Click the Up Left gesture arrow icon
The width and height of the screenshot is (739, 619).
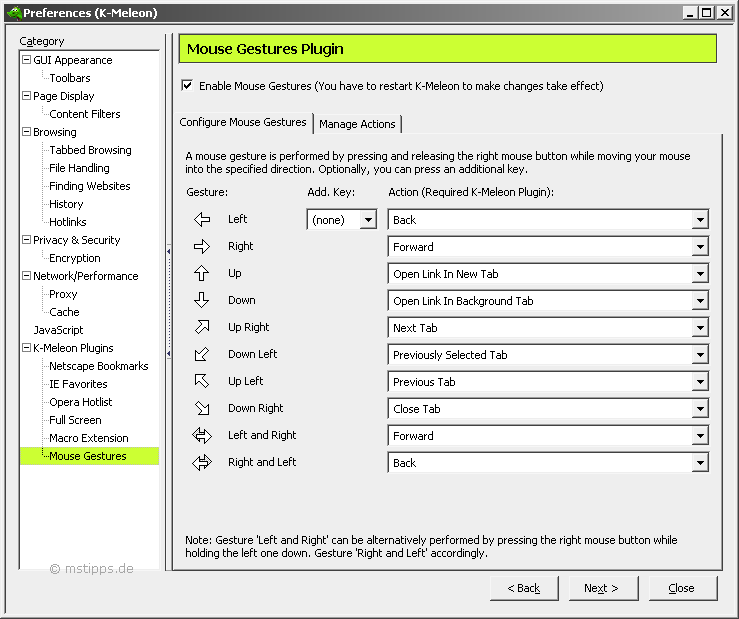[x=202, y=381]
